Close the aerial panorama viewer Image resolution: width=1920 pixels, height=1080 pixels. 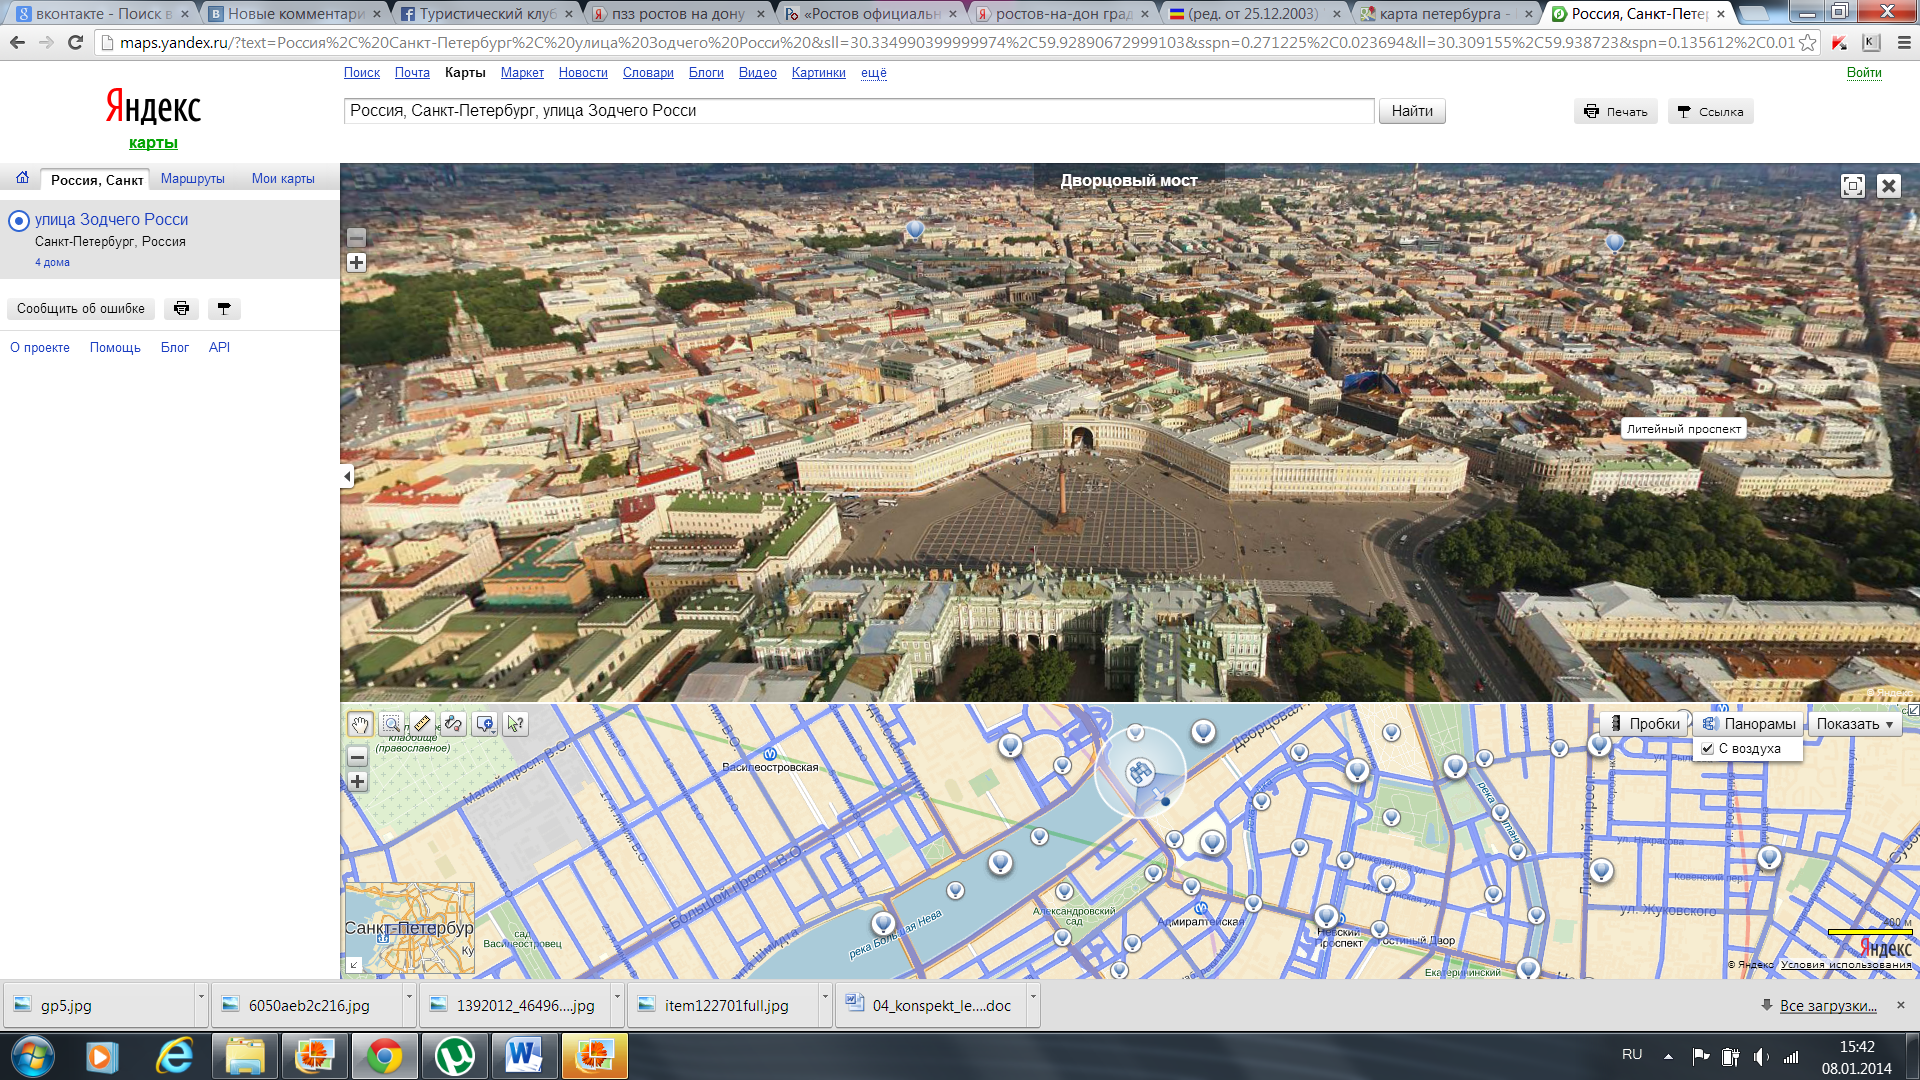[1888, 186]
